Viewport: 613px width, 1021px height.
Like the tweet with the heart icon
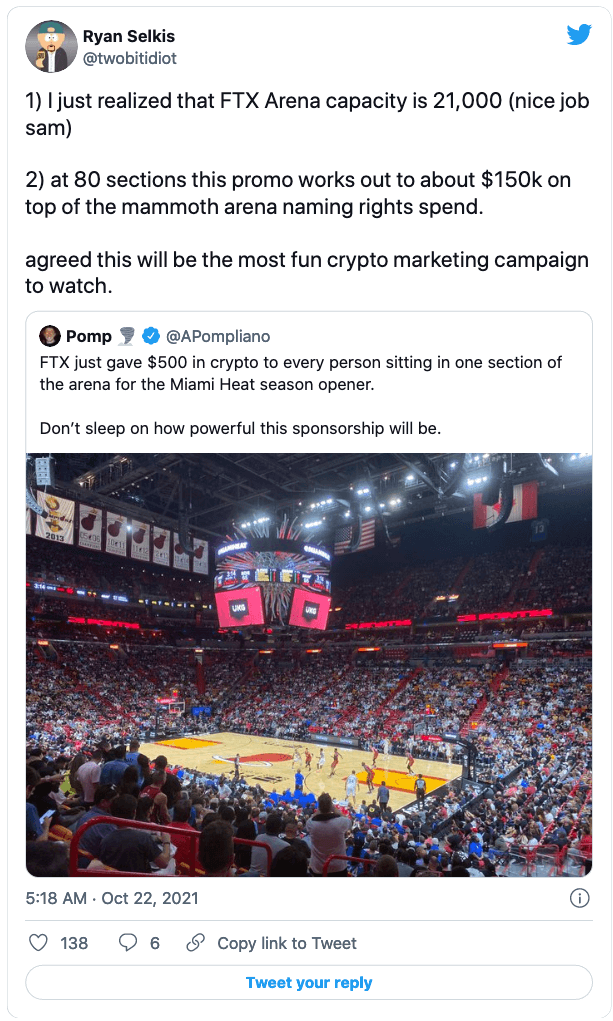pos(39,943)
